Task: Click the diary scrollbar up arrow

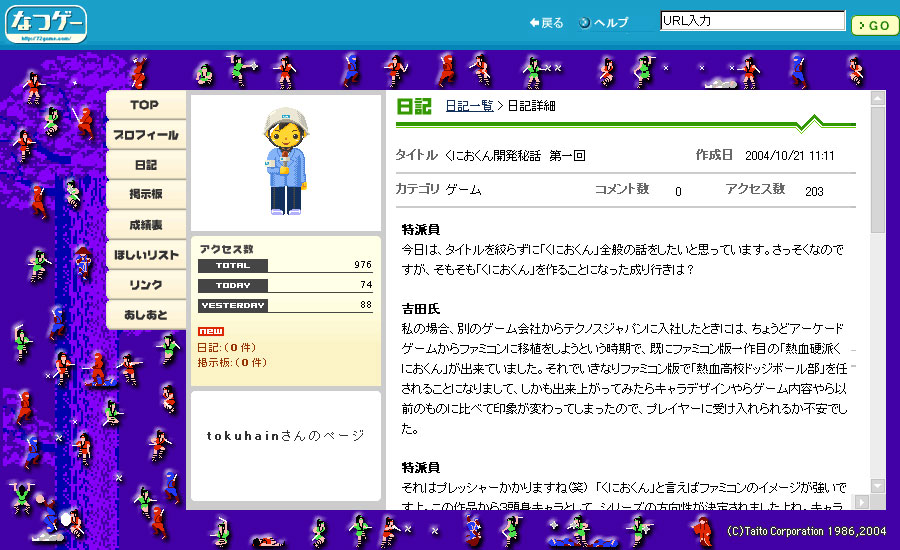Action: pos(877,99)
